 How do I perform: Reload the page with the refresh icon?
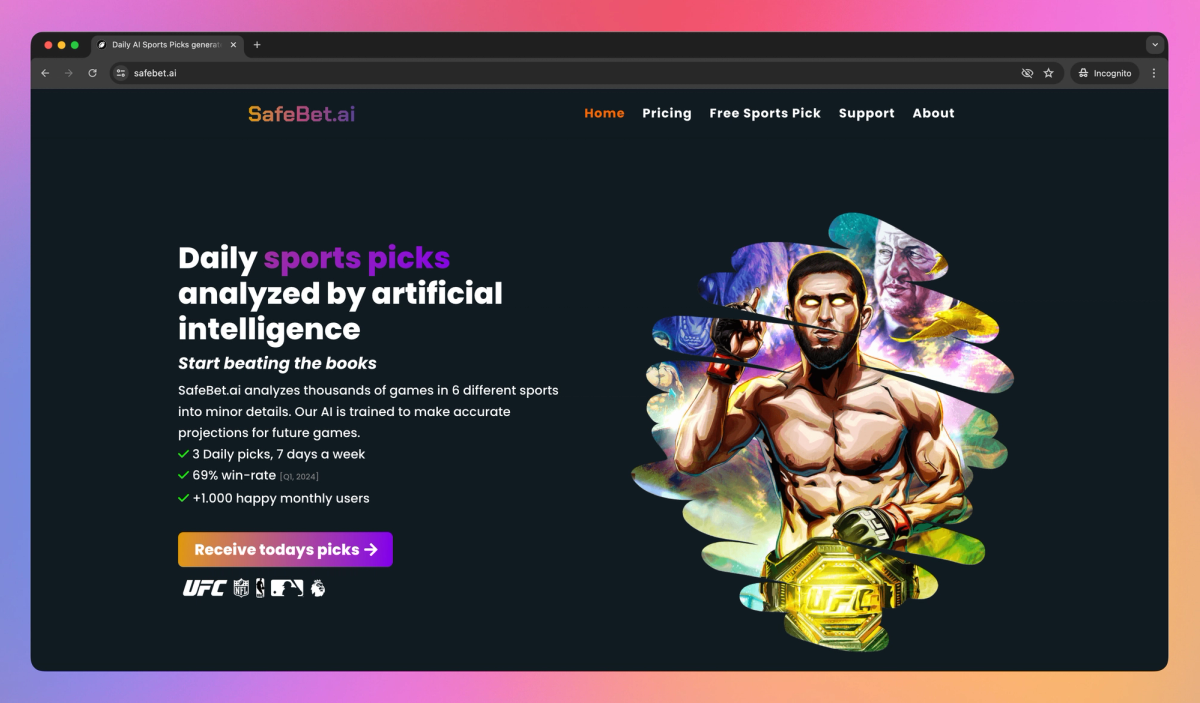click(92, 73)
